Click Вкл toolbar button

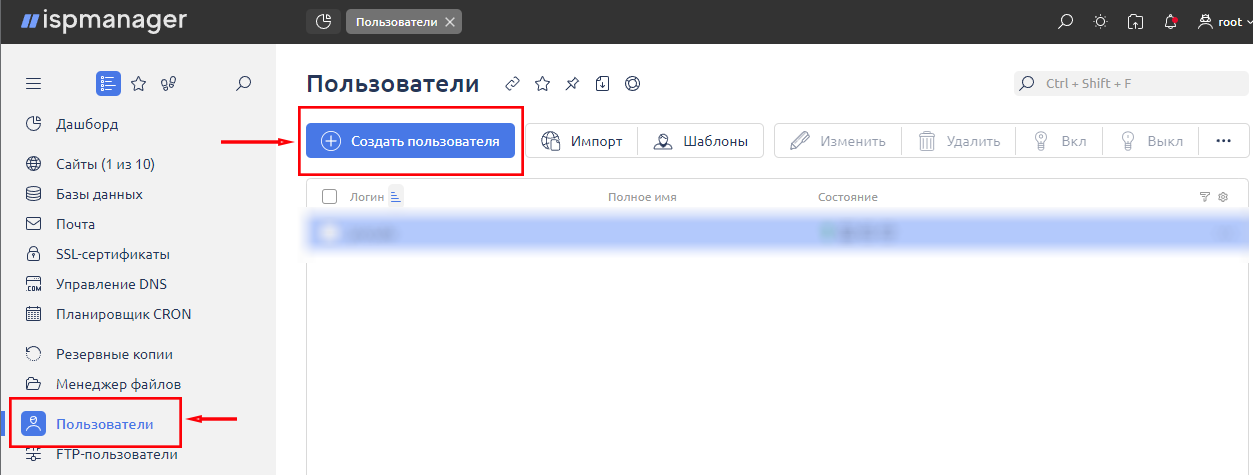[x=1060, y=141]
